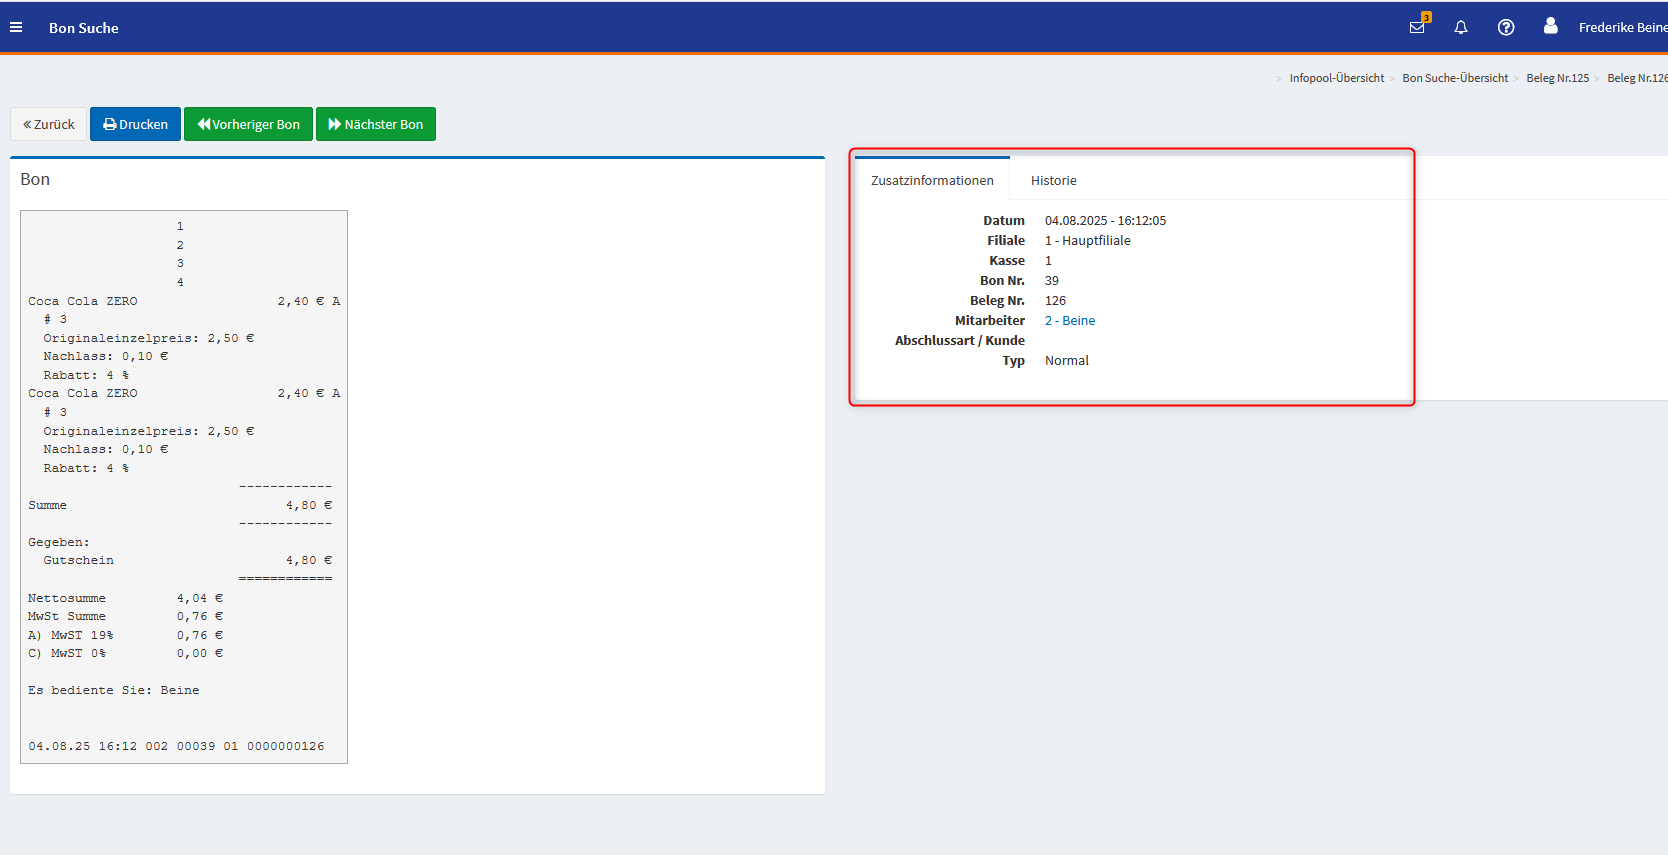Open the Beleg Nr.125 breadcrumb
The image size is (1668, 855).
pos(1557,78)
